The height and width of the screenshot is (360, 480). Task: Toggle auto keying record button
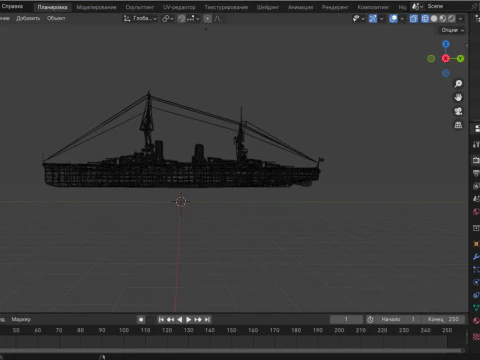(x=141, y=320)
